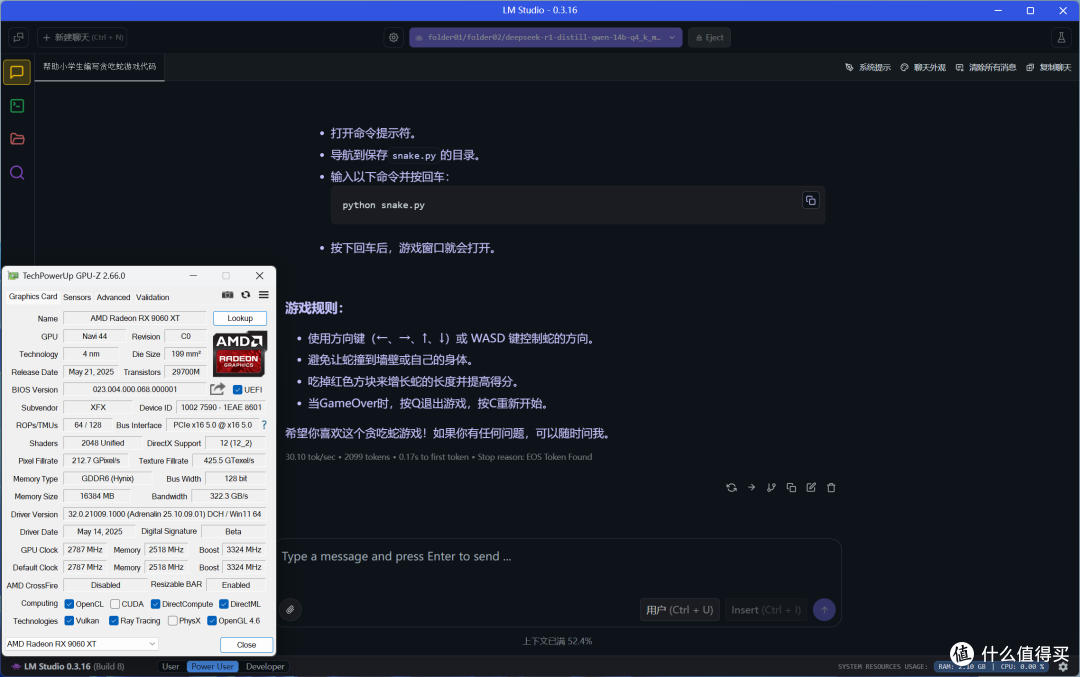
Task: Click the AMD Radeon Graphics logo
Action: (239, 353)
